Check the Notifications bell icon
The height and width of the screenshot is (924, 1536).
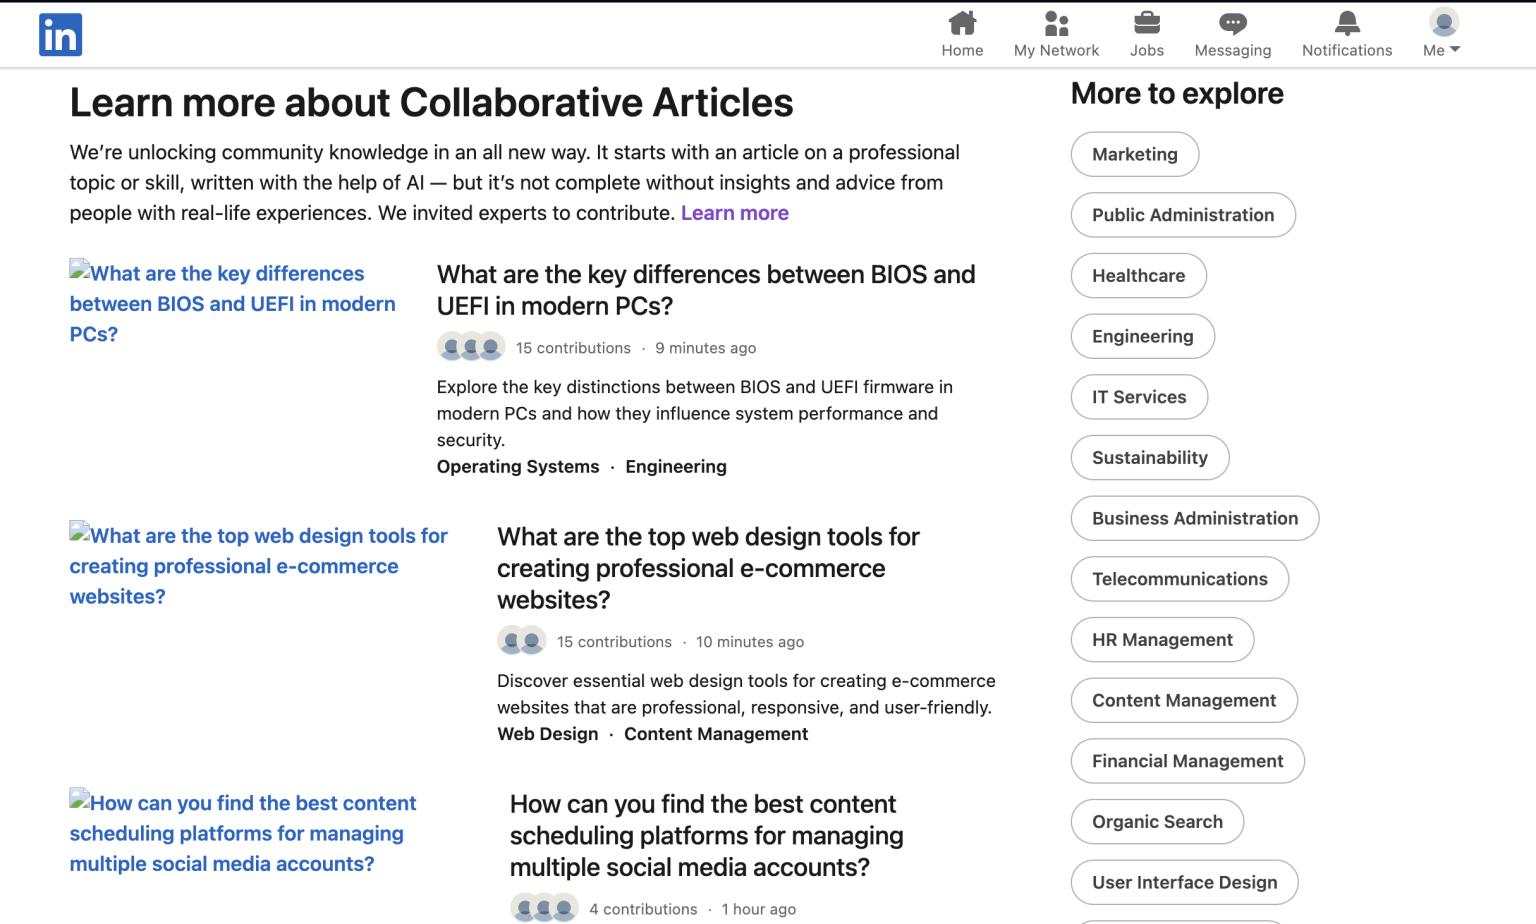[x=1346, y=23]
